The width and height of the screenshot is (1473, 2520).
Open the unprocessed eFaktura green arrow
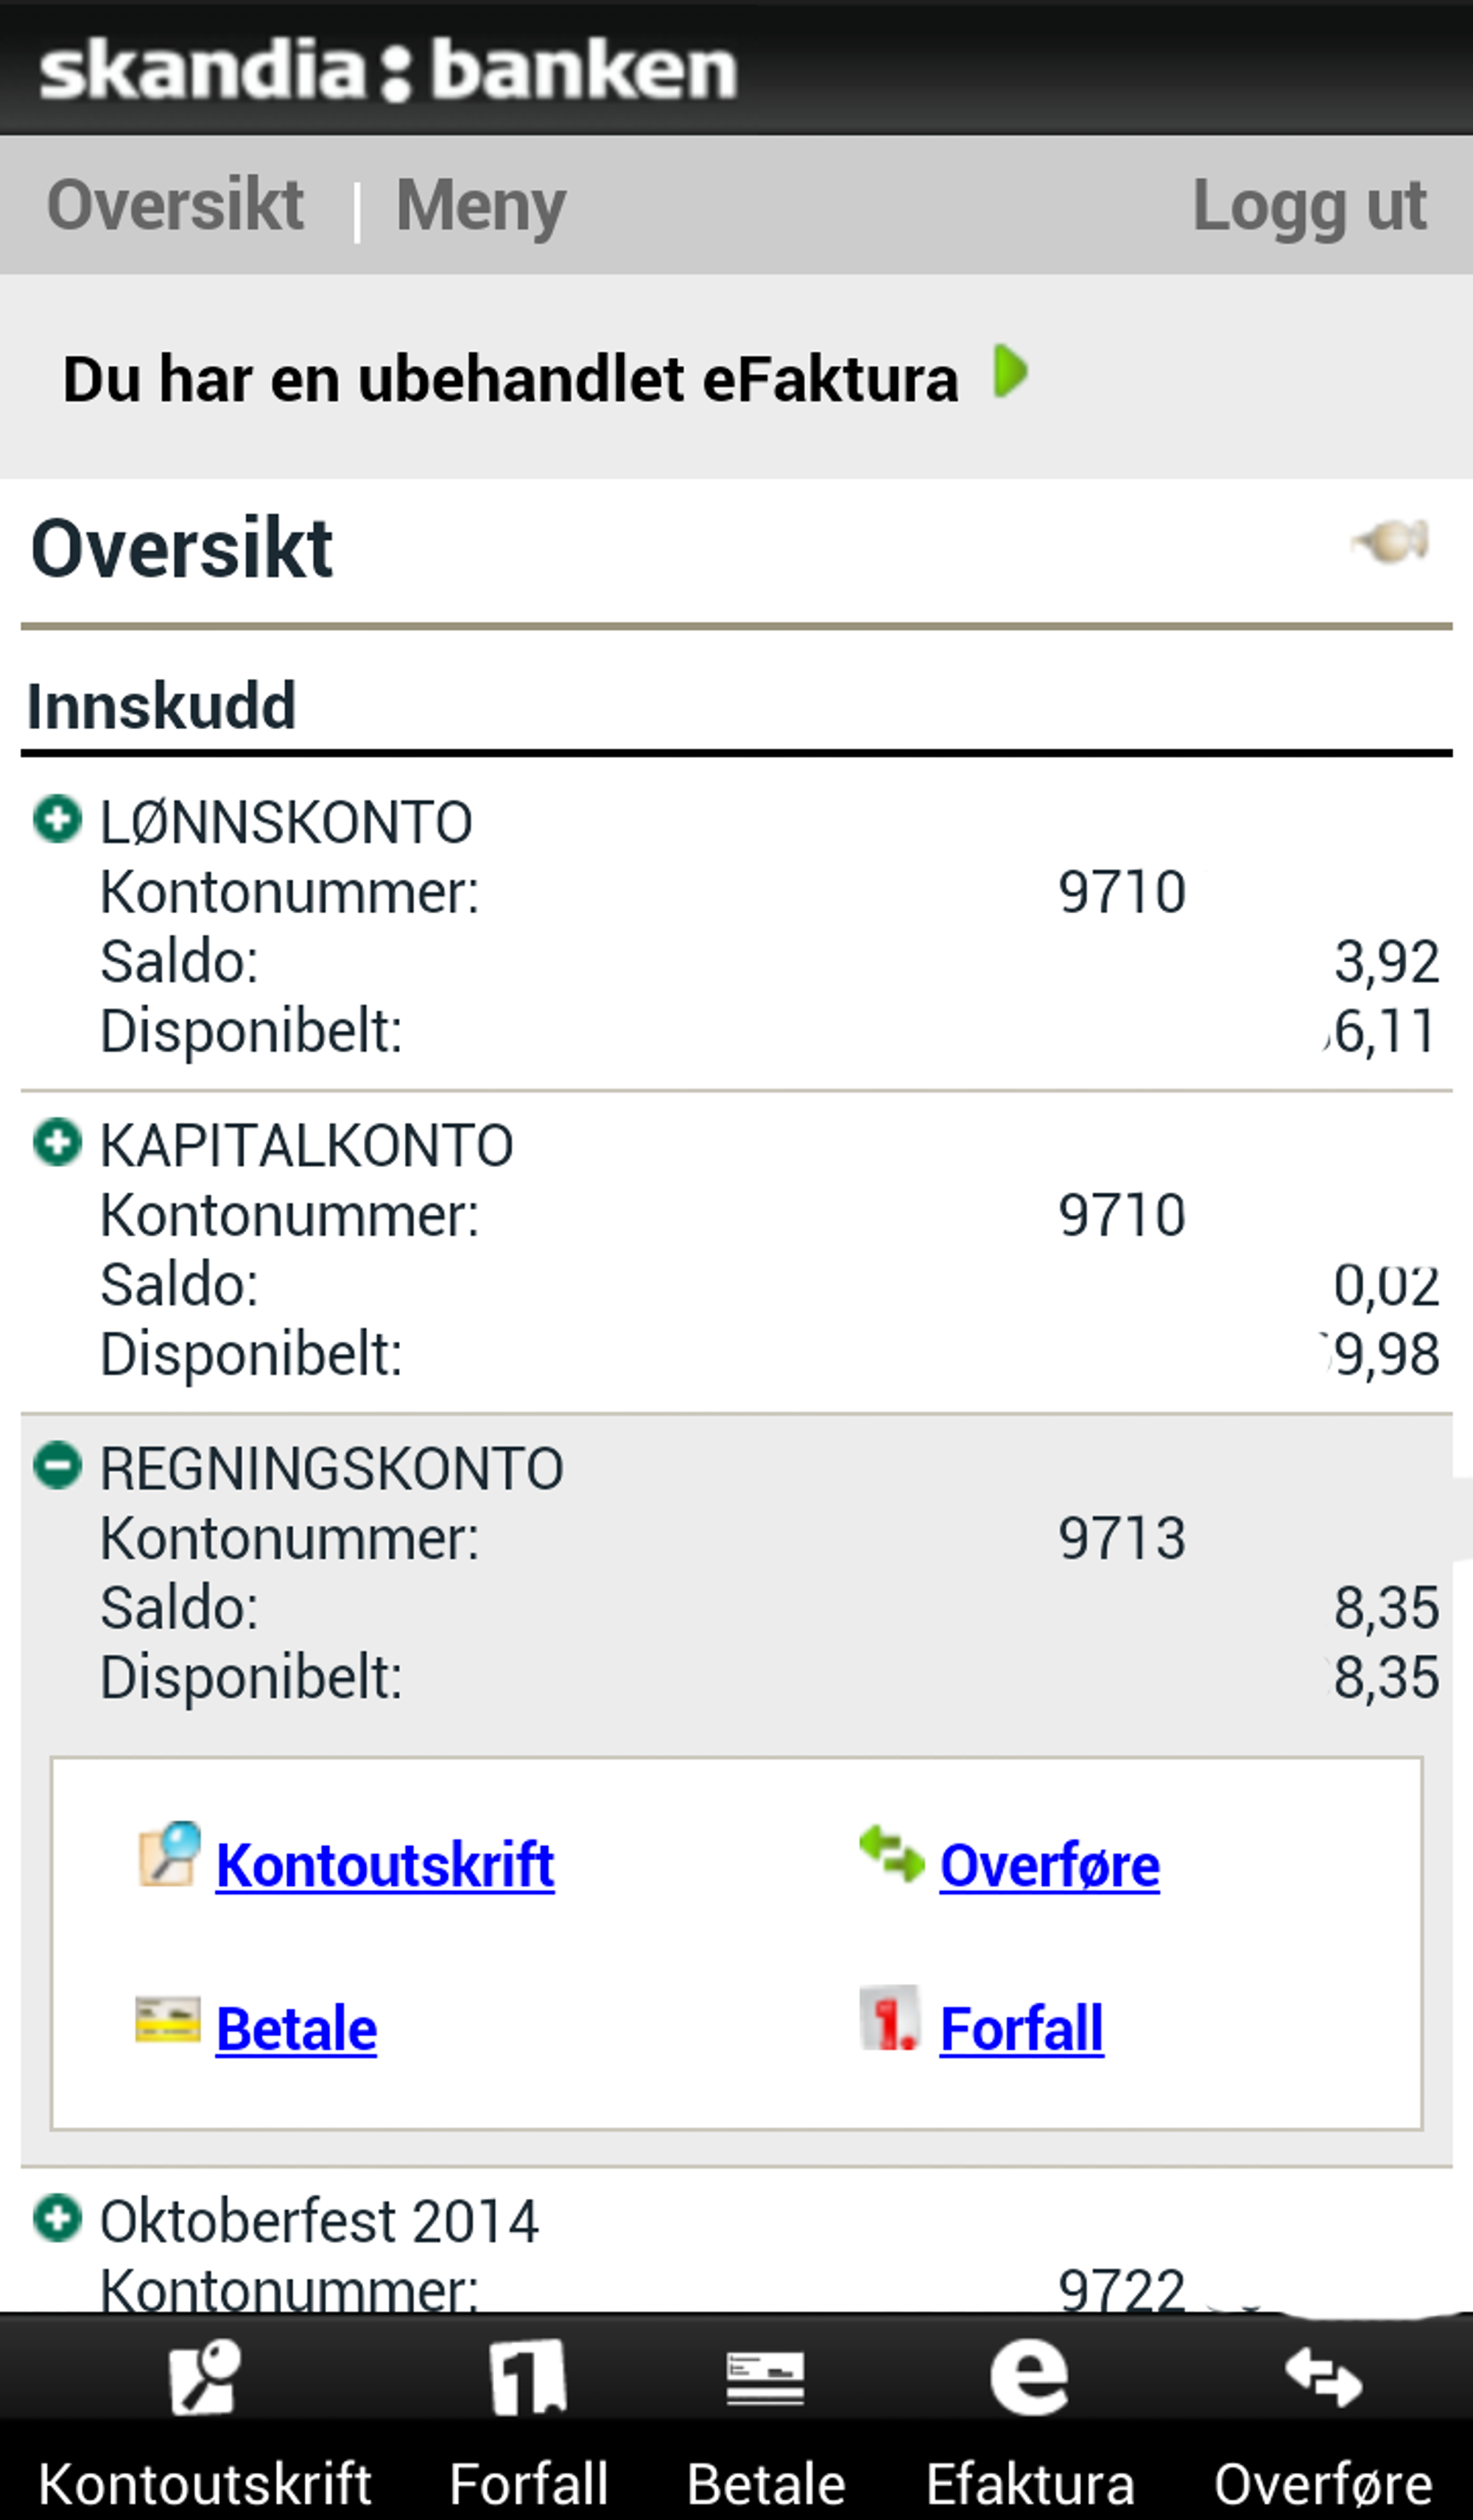[x=1010, y=372]
